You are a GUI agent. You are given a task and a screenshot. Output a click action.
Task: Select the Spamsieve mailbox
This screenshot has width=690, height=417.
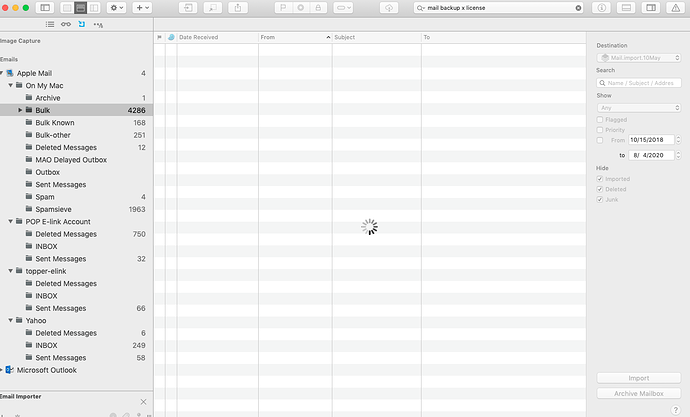(77, 209)
